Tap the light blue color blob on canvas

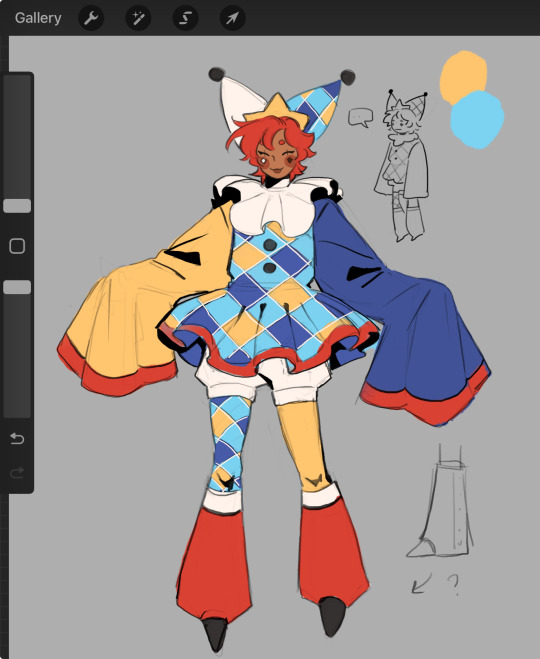tap(477, 120)
